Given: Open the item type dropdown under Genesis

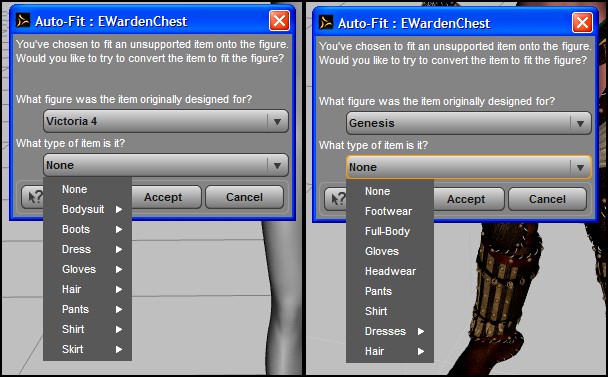Looking at the screenshot, I should tap(469, 167).
